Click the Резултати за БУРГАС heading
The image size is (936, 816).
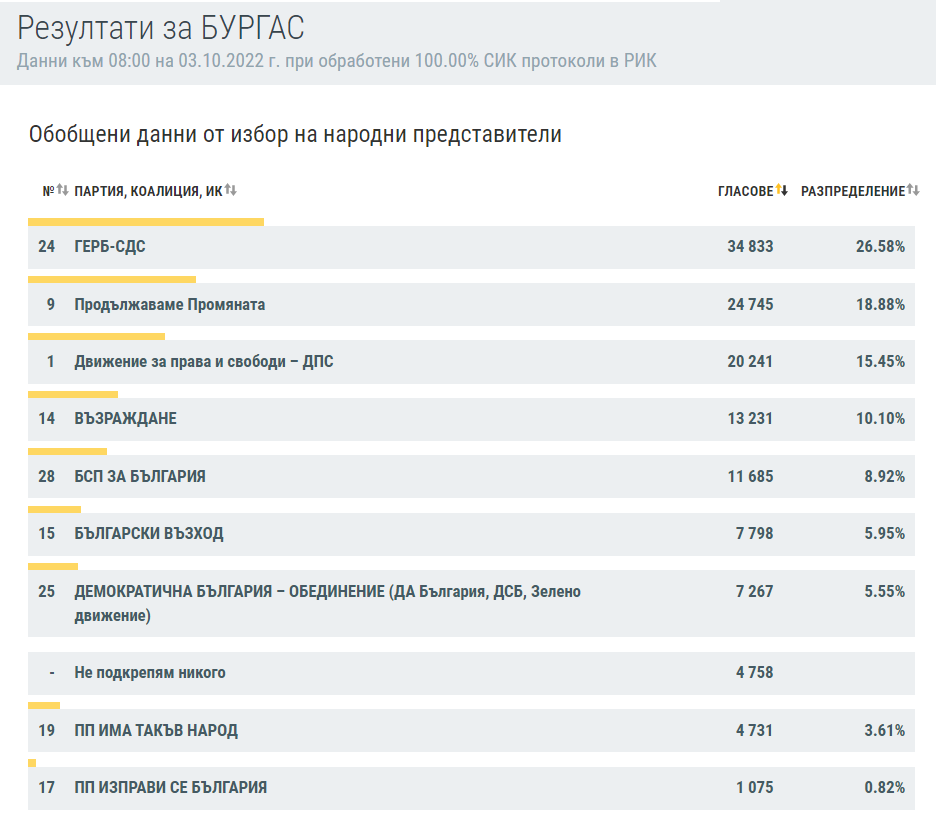coord(161,28)
